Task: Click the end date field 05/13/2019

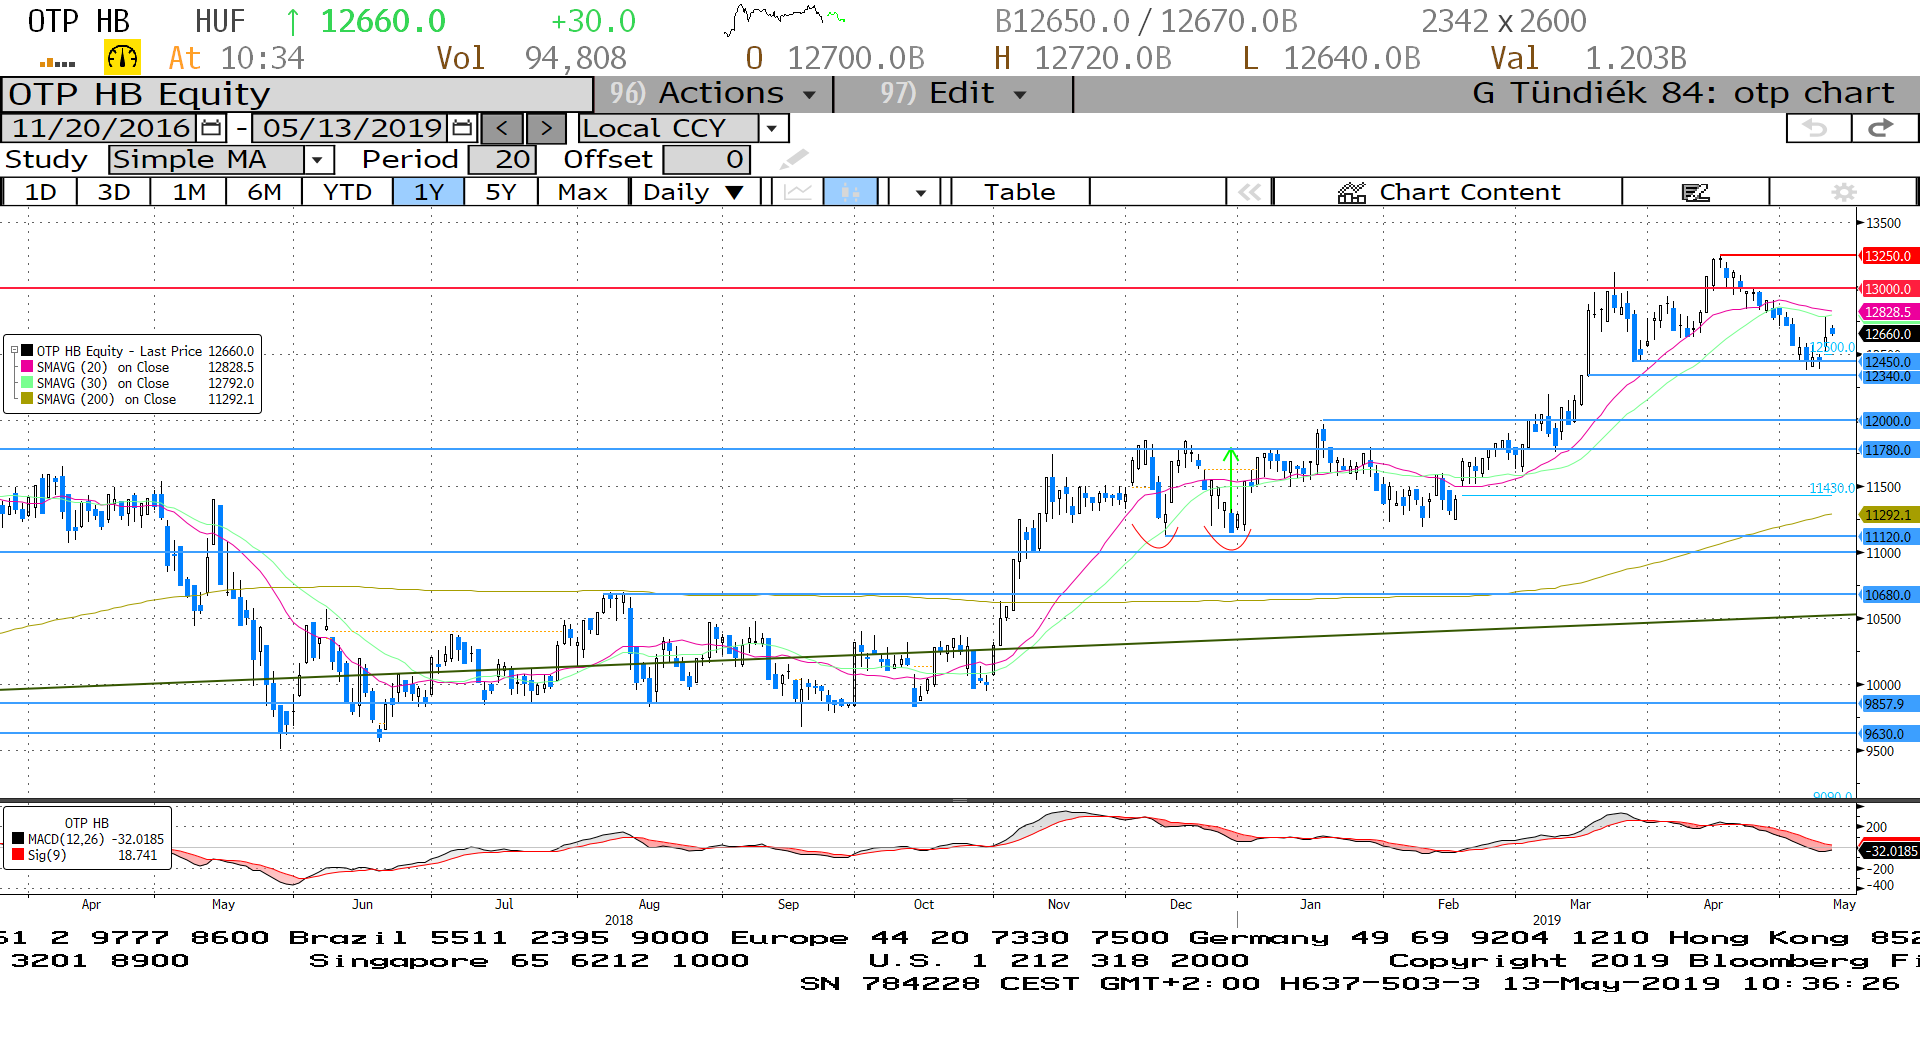Action: pyautogui.click(x=351, y=128)
